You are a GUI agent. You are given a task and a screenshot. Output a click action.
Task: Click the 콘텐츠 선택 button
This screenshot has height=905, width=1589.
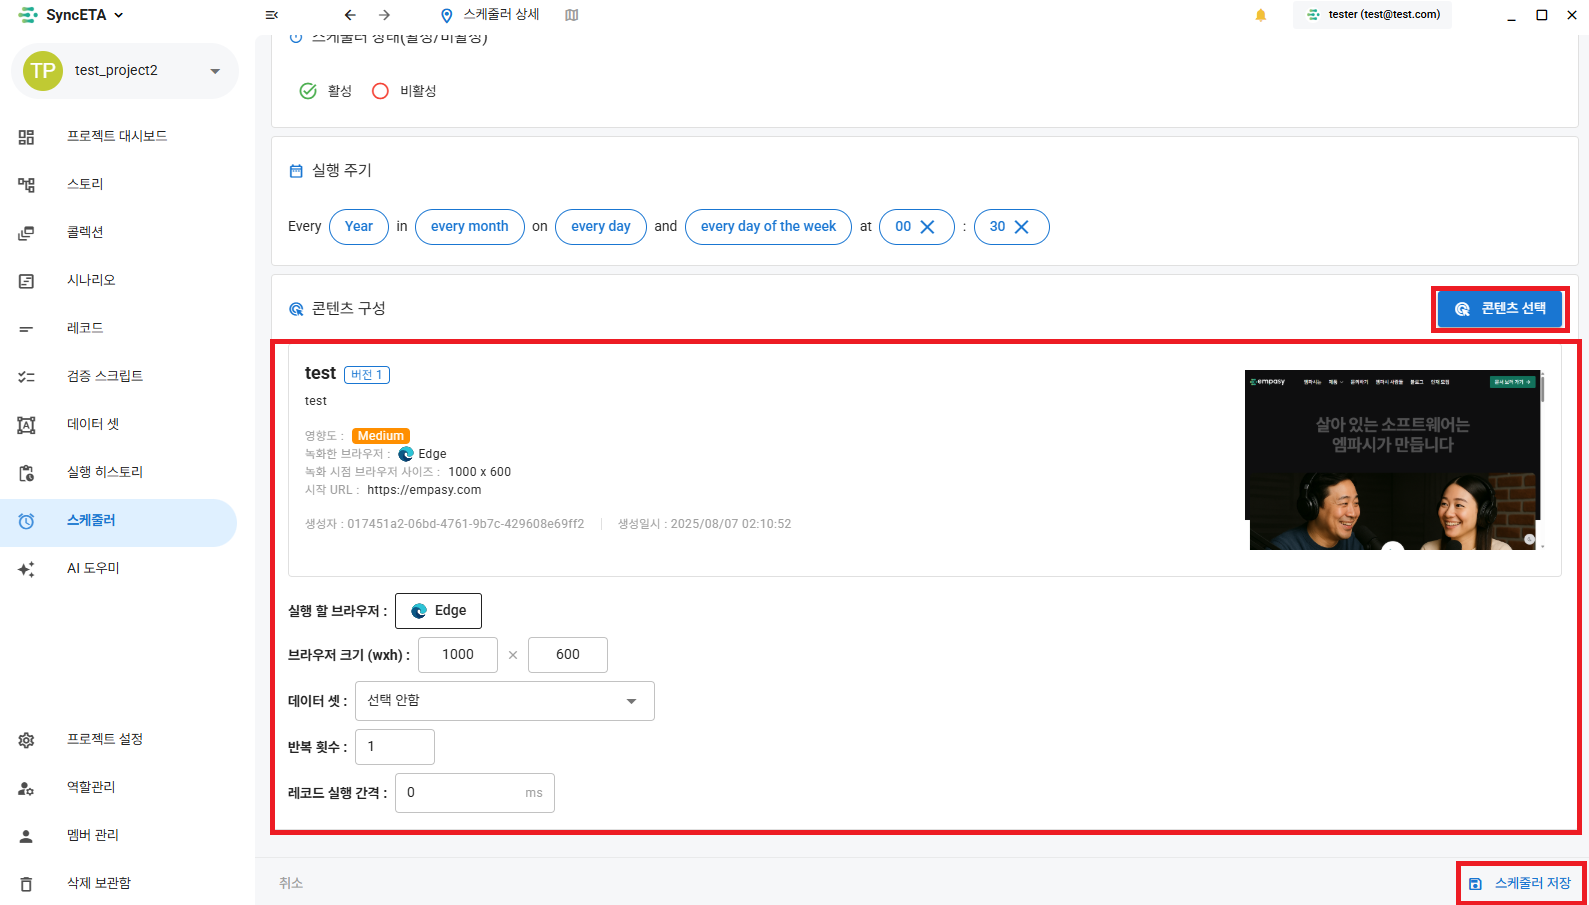tap(1500, 309)
